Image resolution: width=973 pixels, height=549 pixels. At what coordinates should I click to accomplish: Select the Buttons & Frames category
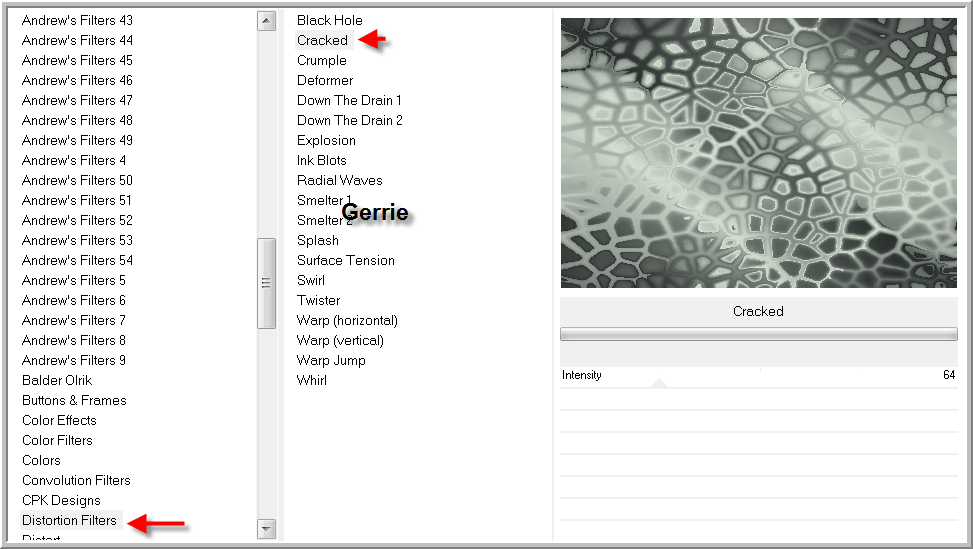pyautogui.click(x=74, y=400)
